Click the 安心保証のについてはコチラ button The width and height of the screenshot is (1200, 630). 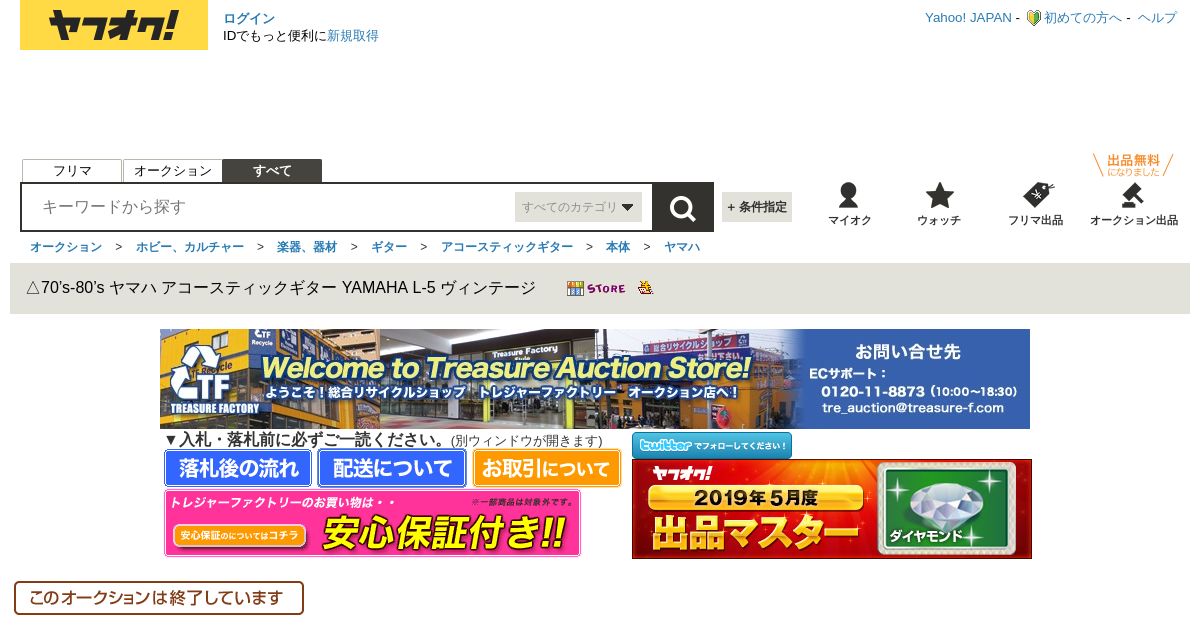[x=241, y=536]
